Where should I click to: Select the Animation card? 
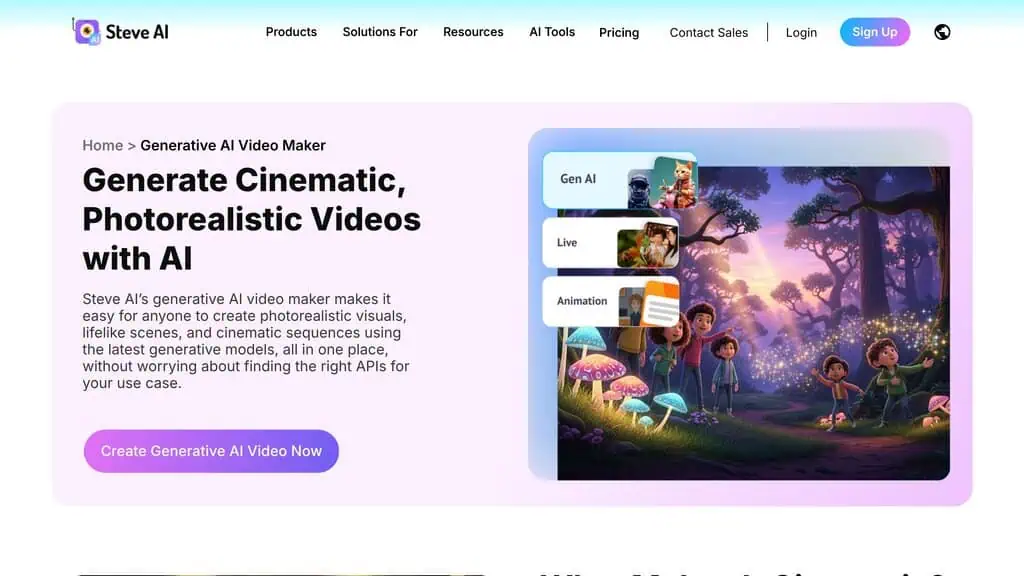point(611,301)
